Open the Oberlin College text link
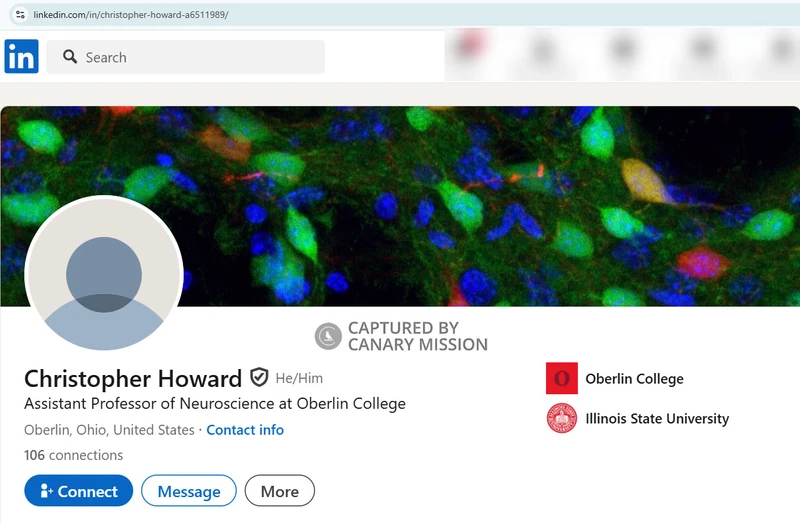 tap(634, 379)
